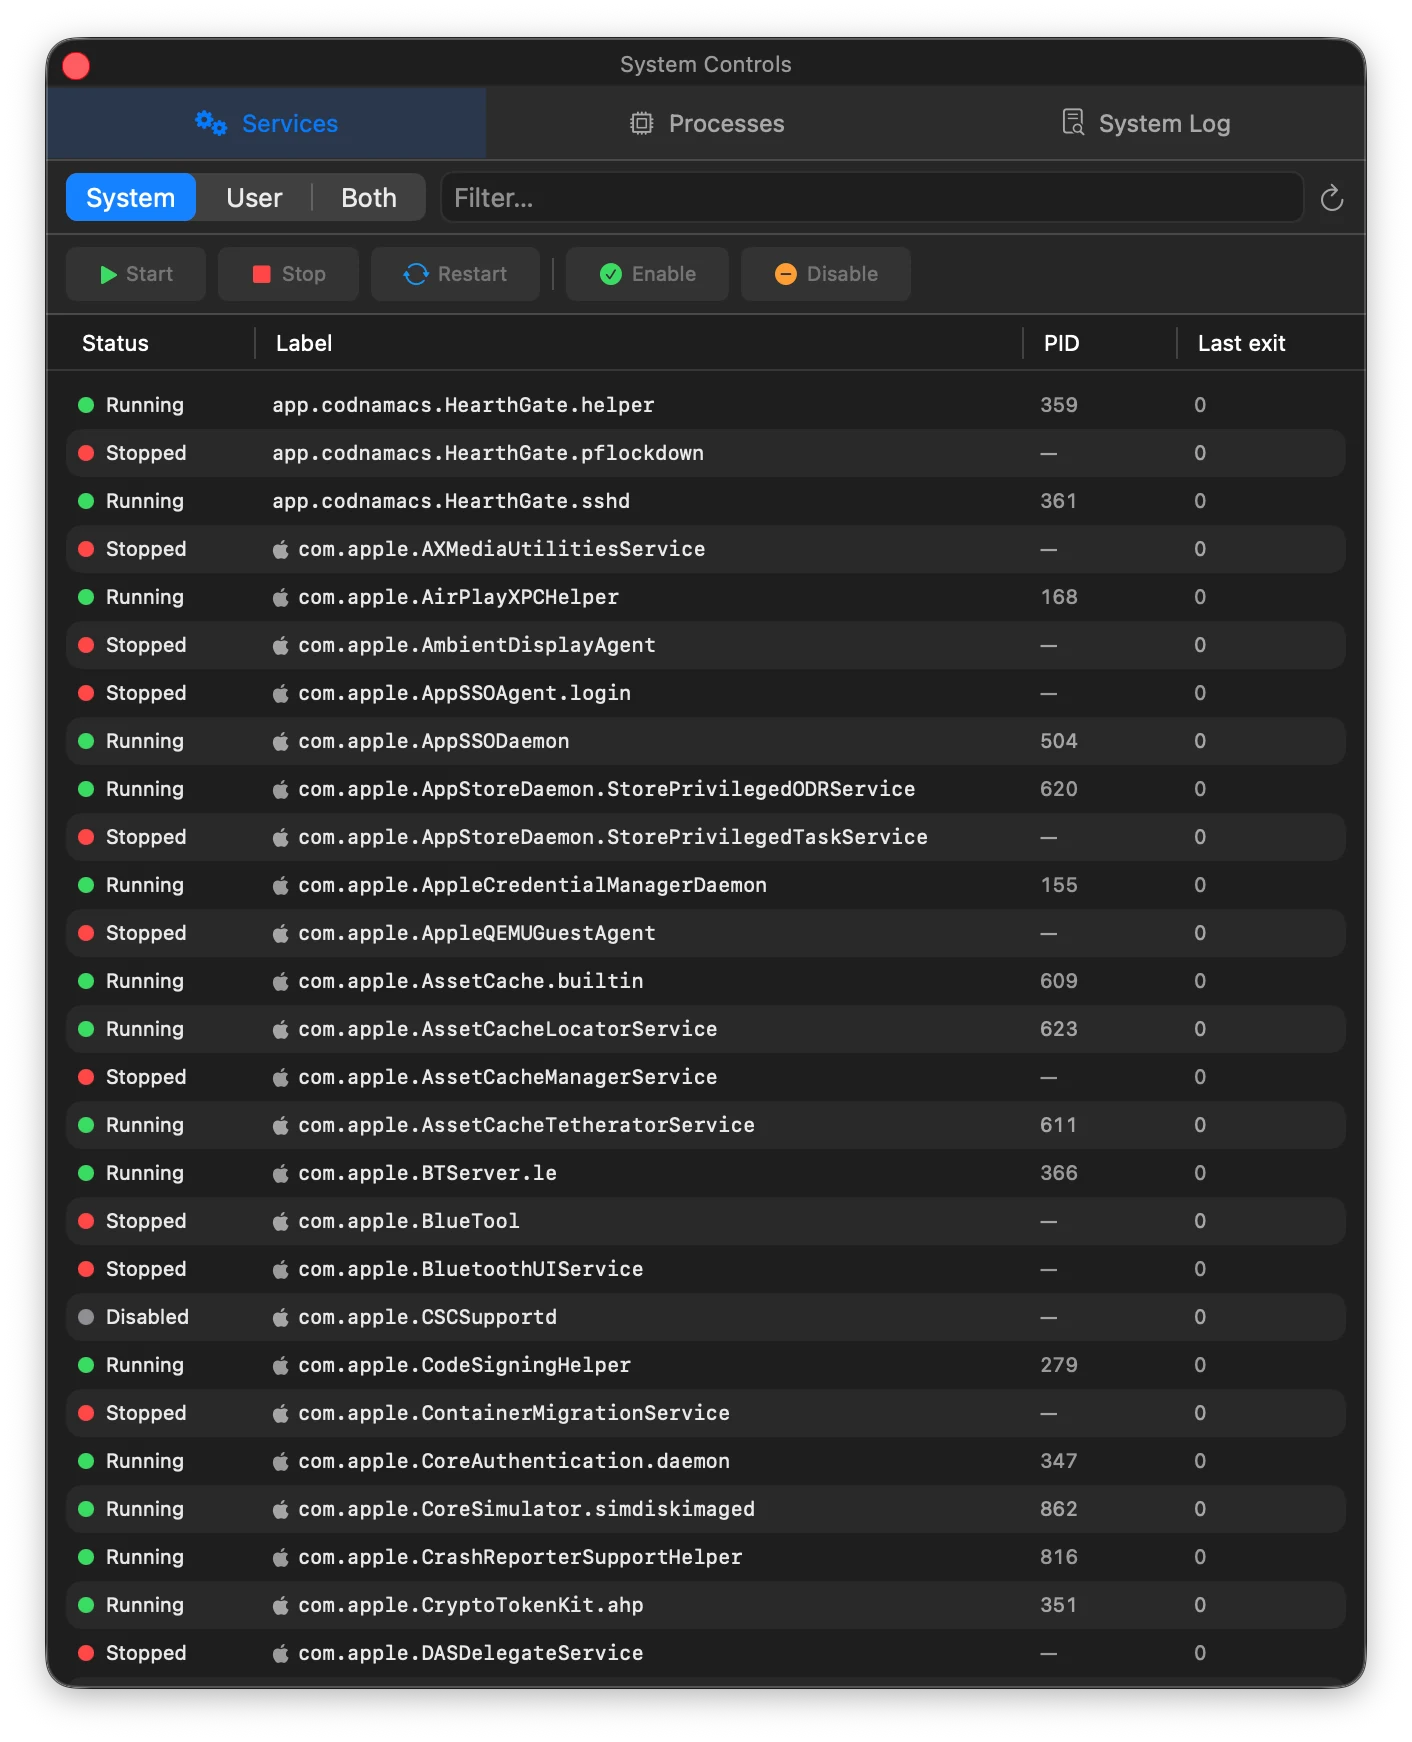Open the Services tab
This screenshot has height=1742, width=1412.
(266, 123)
